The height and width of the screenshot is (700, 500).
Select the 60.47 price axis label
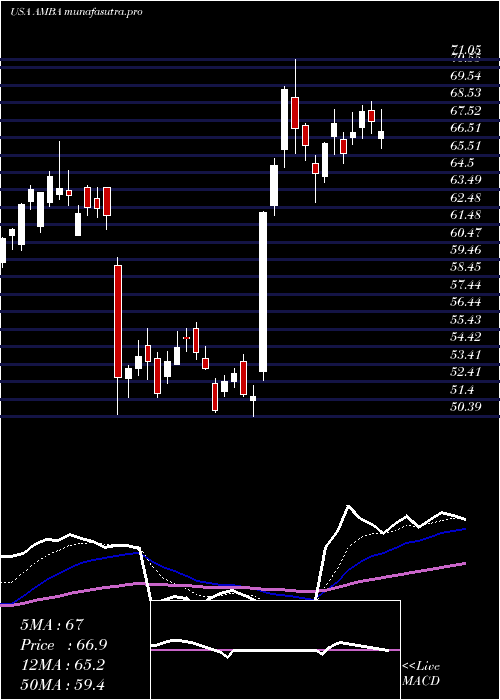click(466, 233)
